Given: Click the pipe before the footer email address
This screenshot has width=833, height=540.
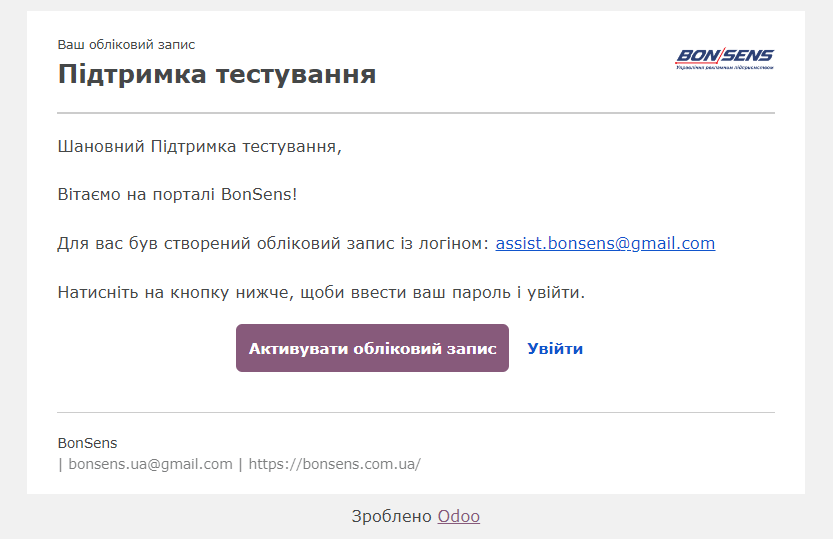Looking at the screenshot, I should [60, 464].
